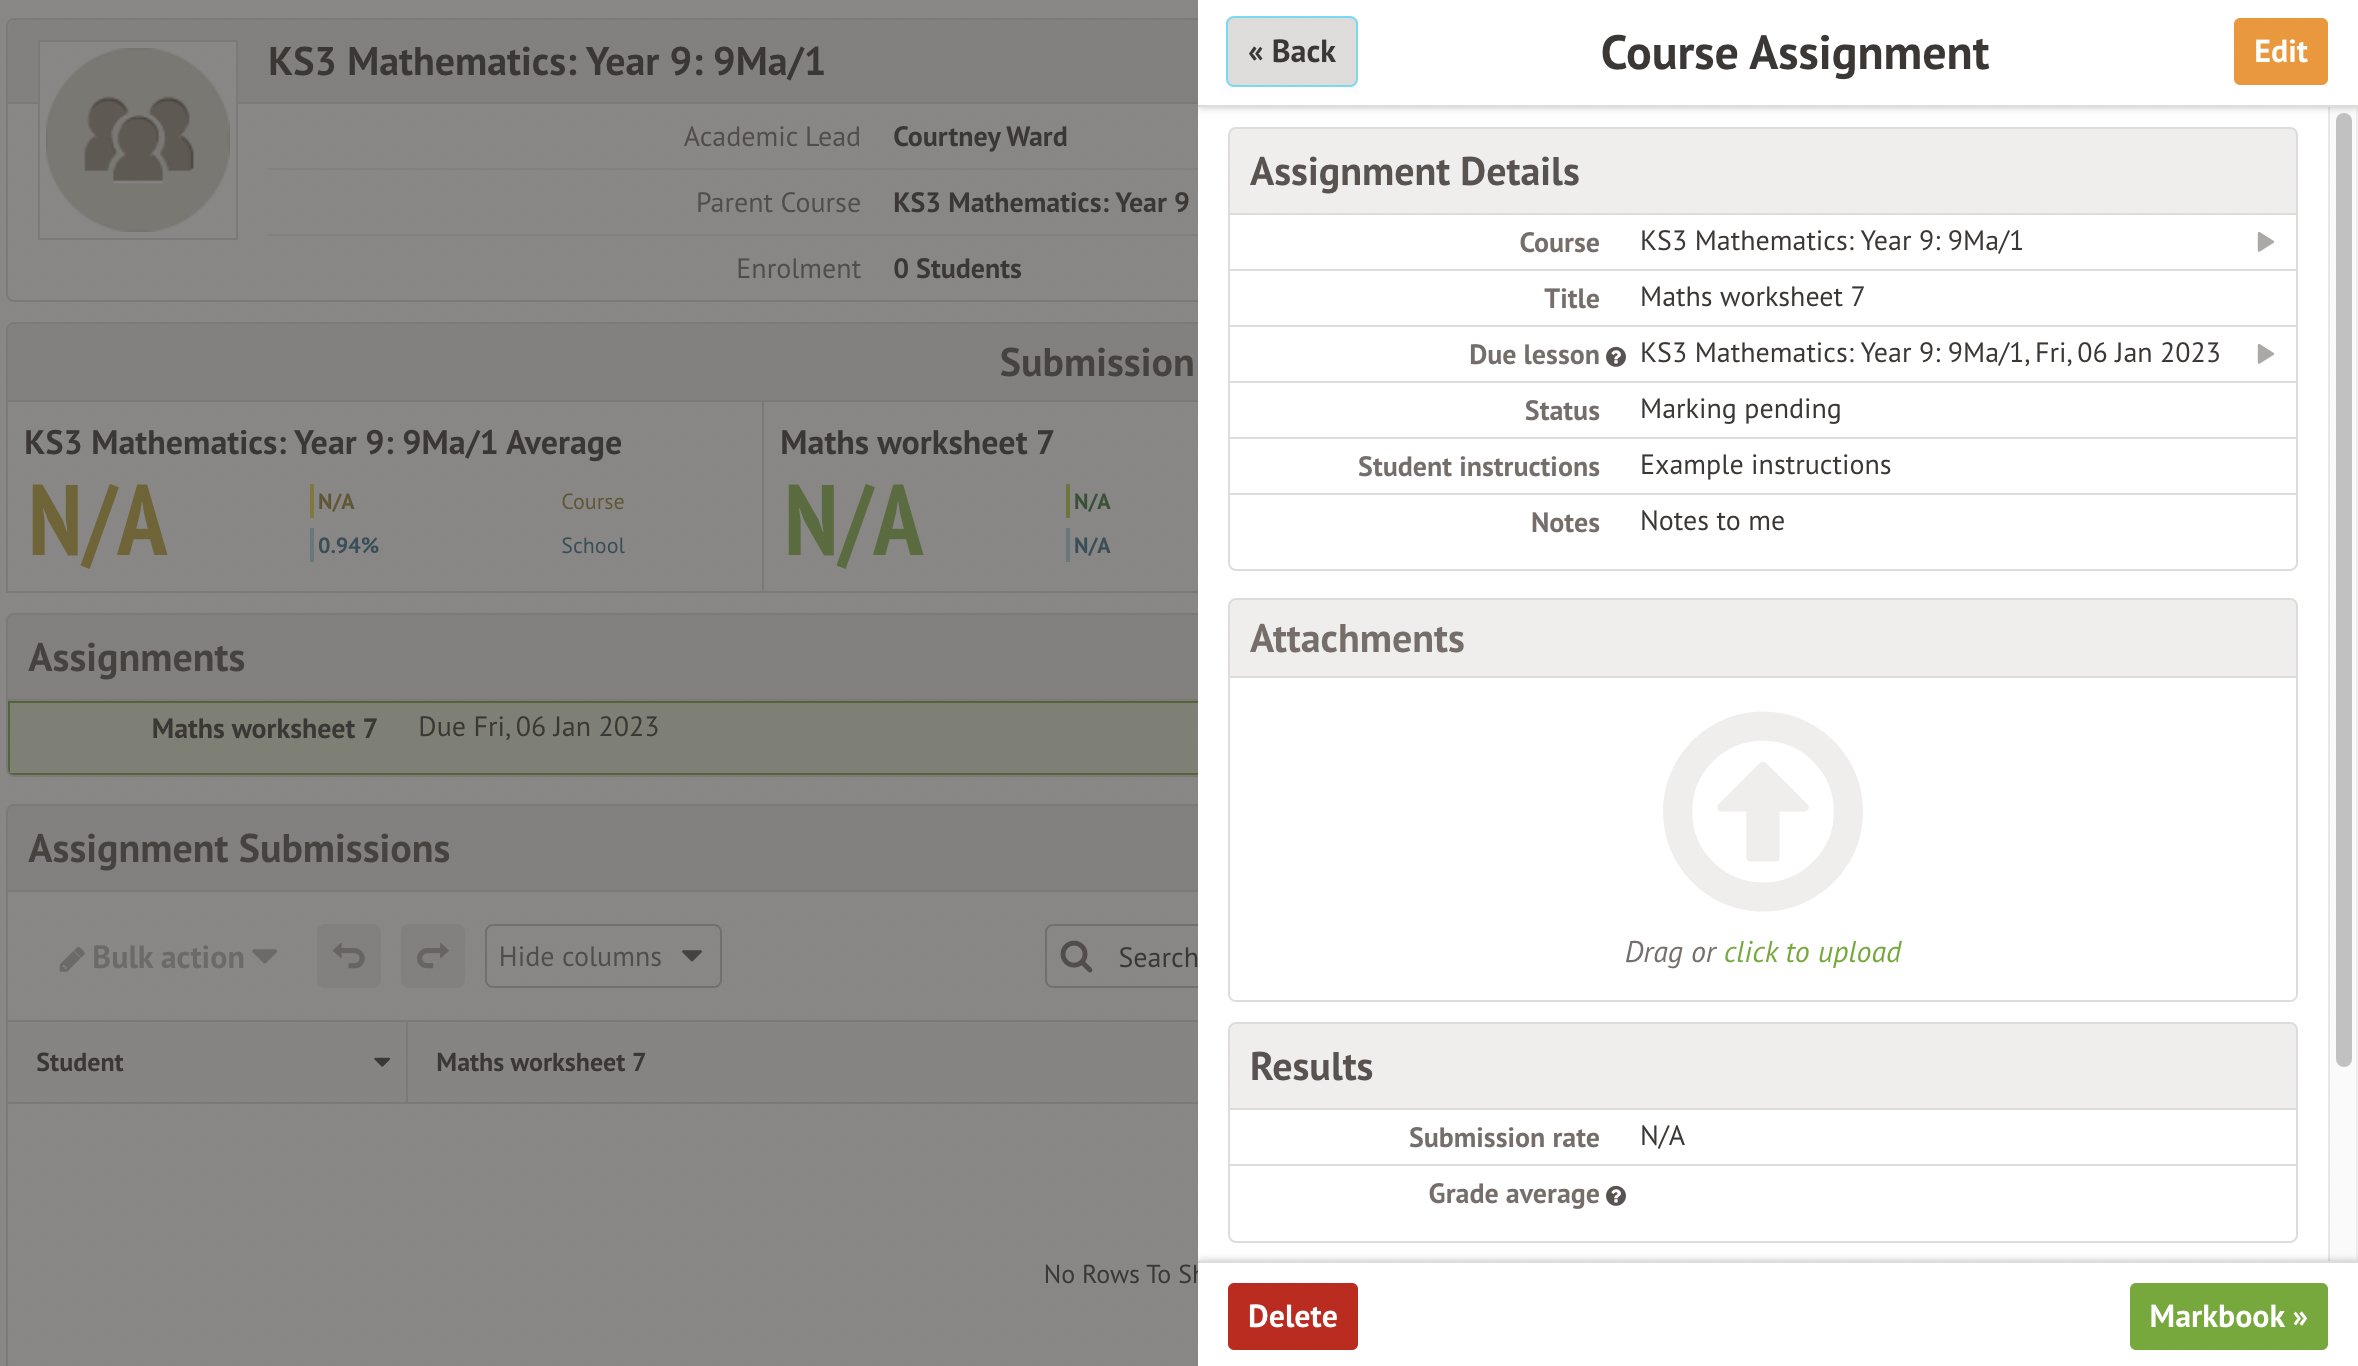
Task: Click the Due lesson help question icon
Action: (1616, 356)
